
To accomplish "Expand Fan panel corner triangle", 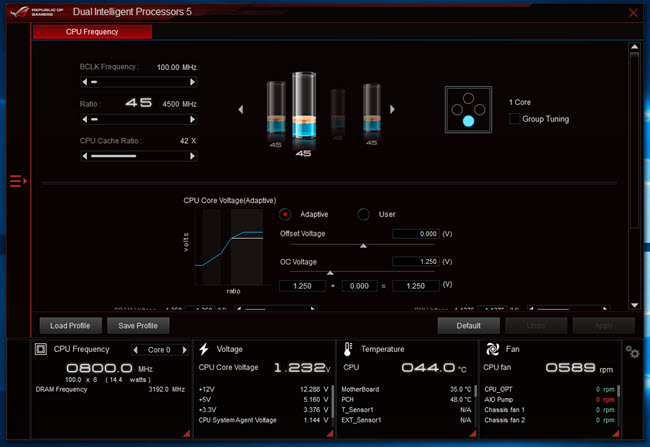I will 616,433.
